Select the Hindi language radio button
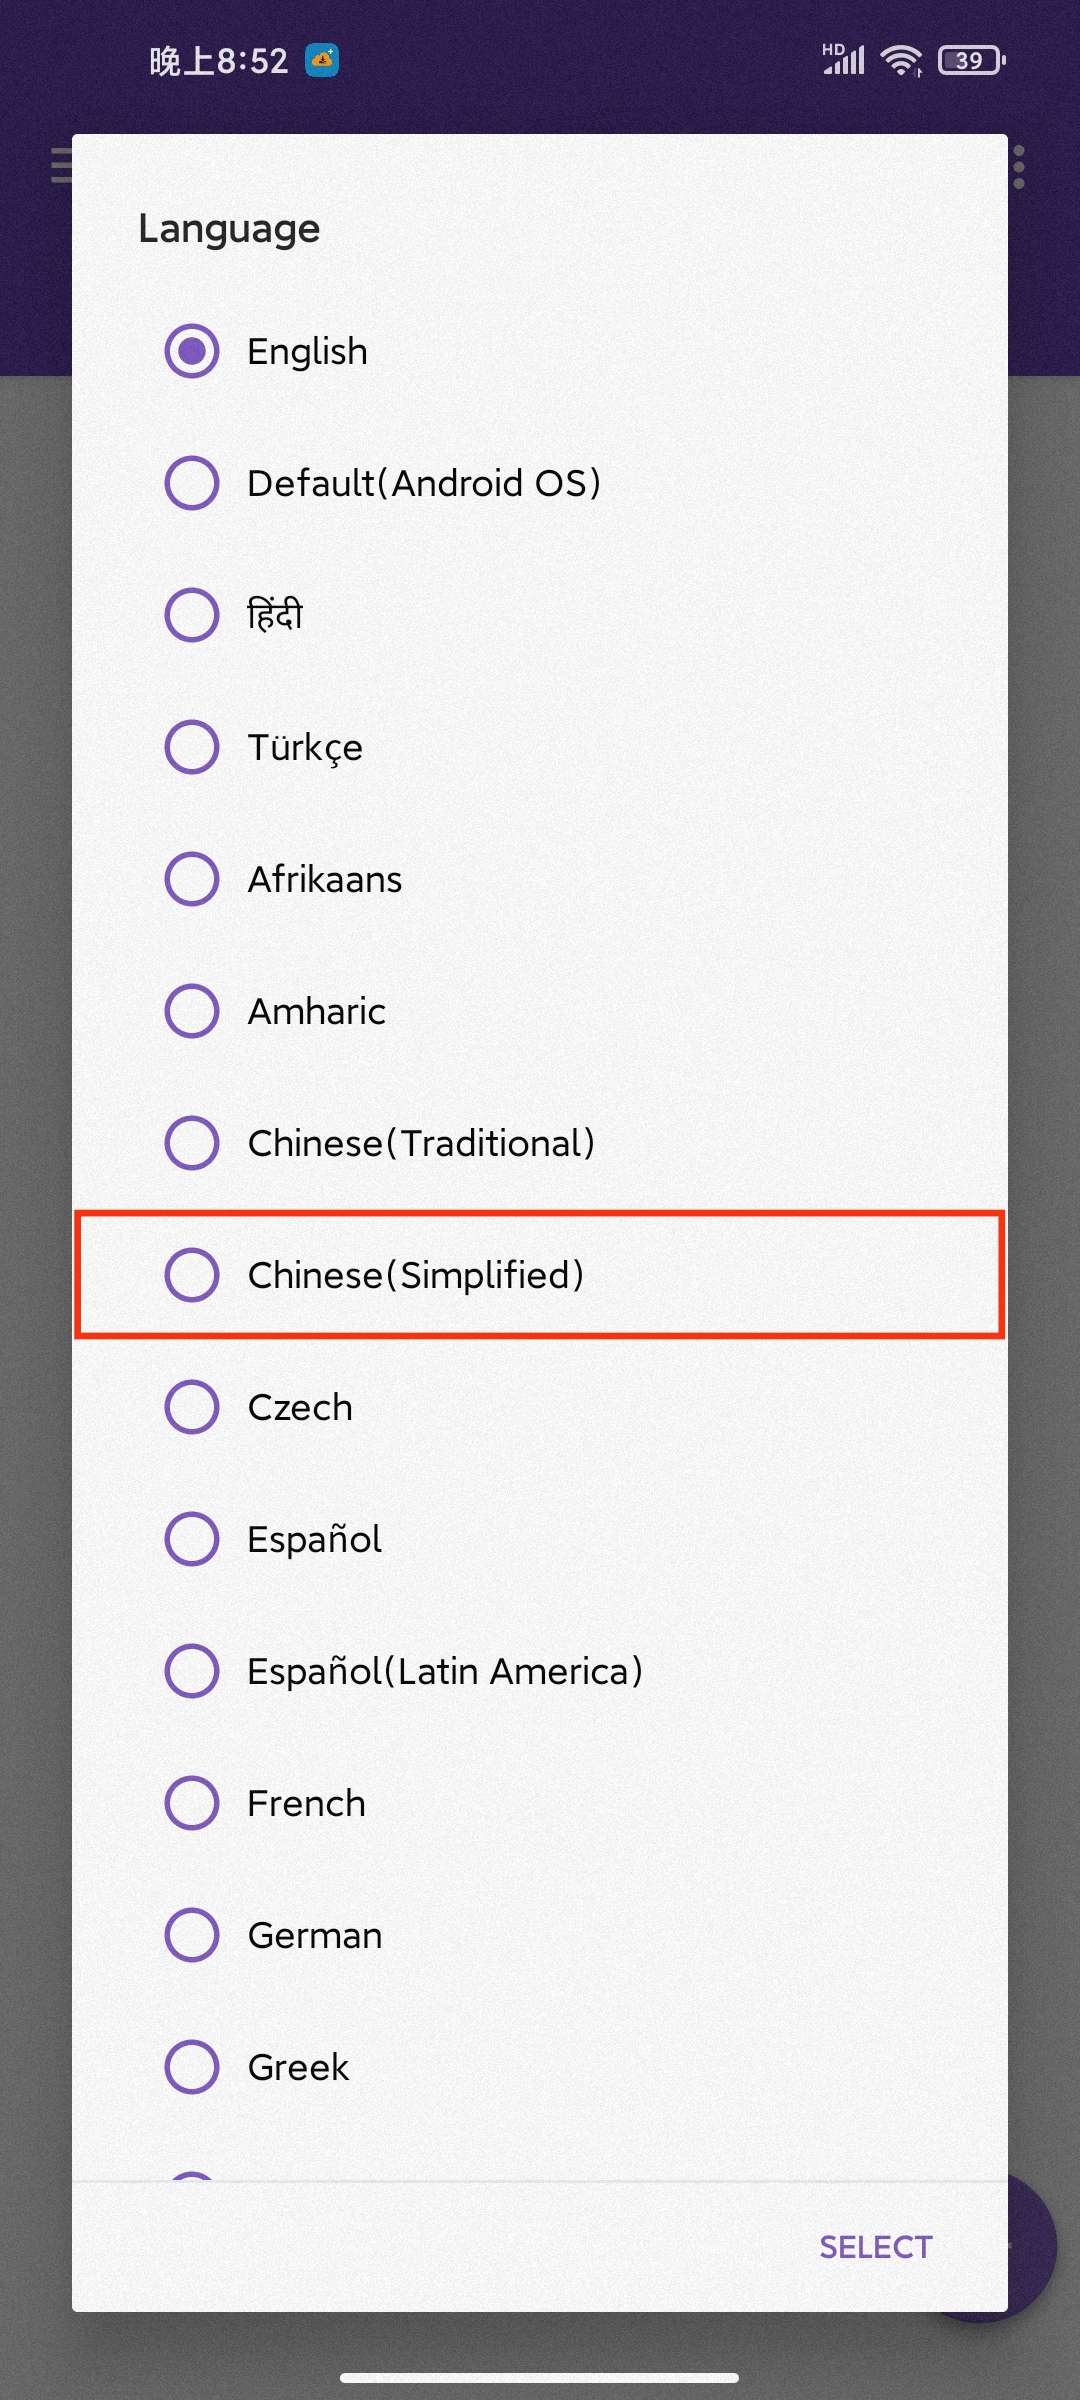The height and width of the screenshot is (2400, 1080). point(191,614)
